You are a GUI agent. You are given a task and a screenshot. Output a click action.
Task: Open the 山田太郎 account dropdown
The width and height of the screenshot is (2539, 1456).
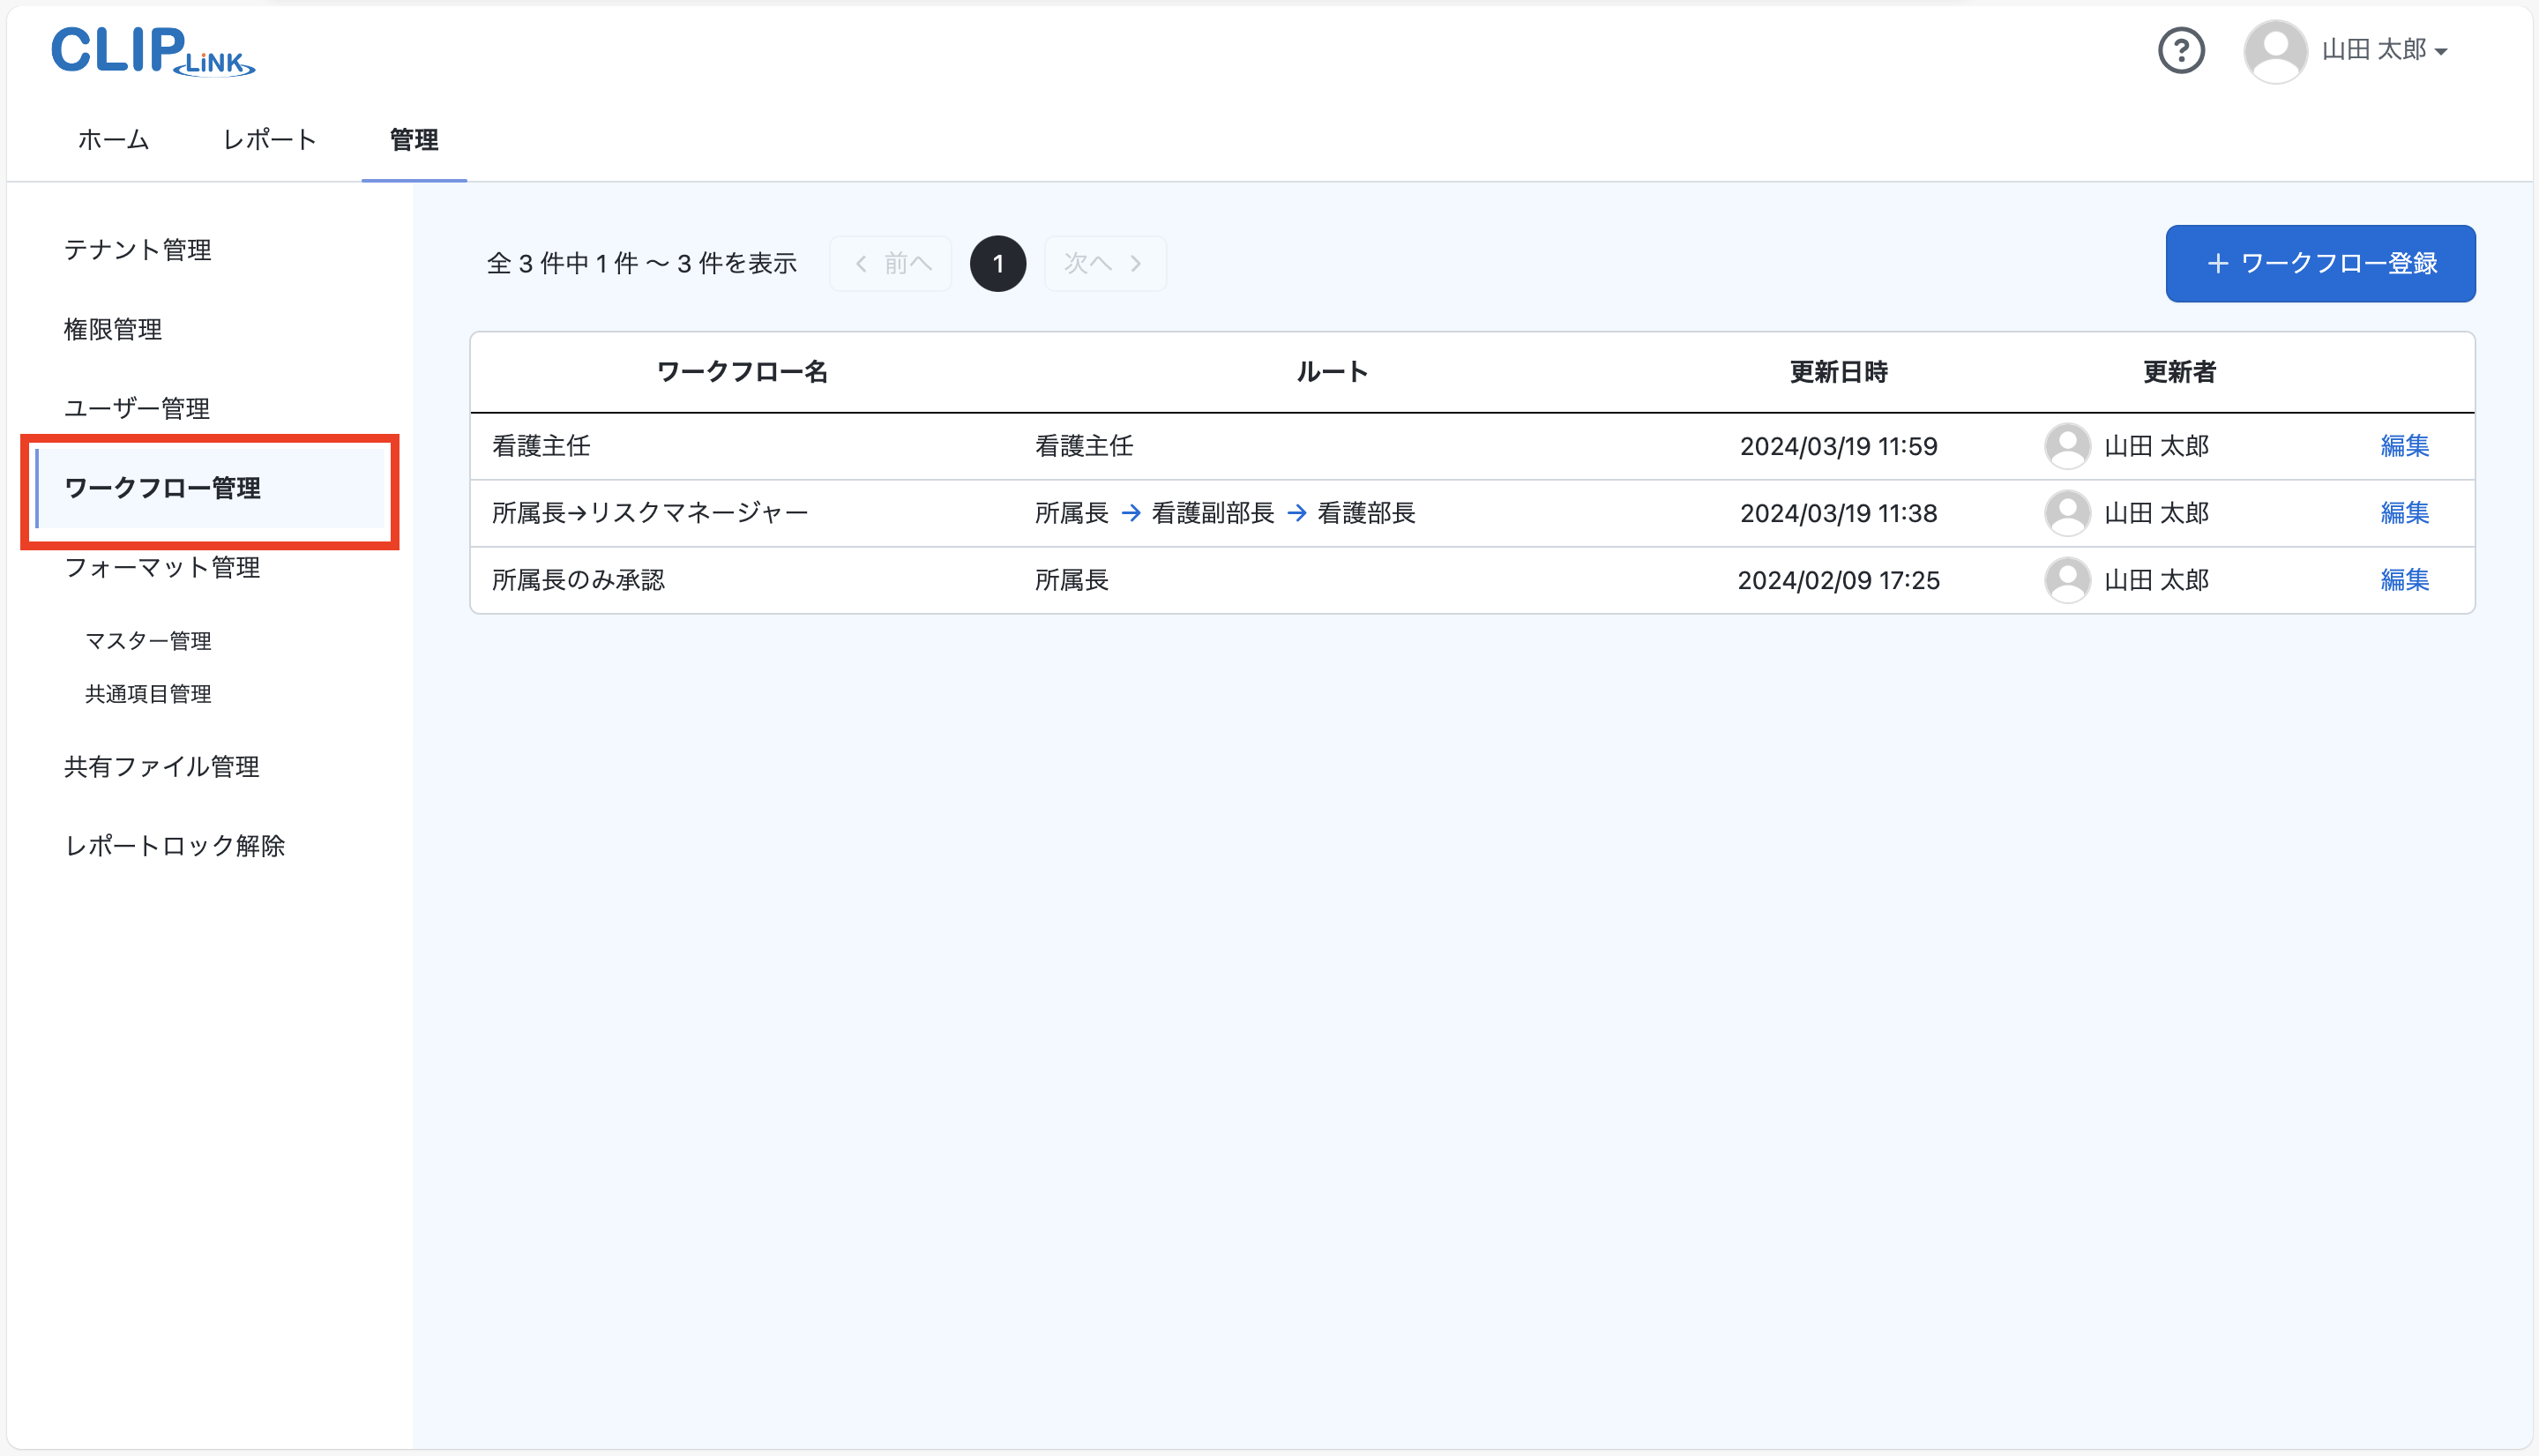(2444, 51)
